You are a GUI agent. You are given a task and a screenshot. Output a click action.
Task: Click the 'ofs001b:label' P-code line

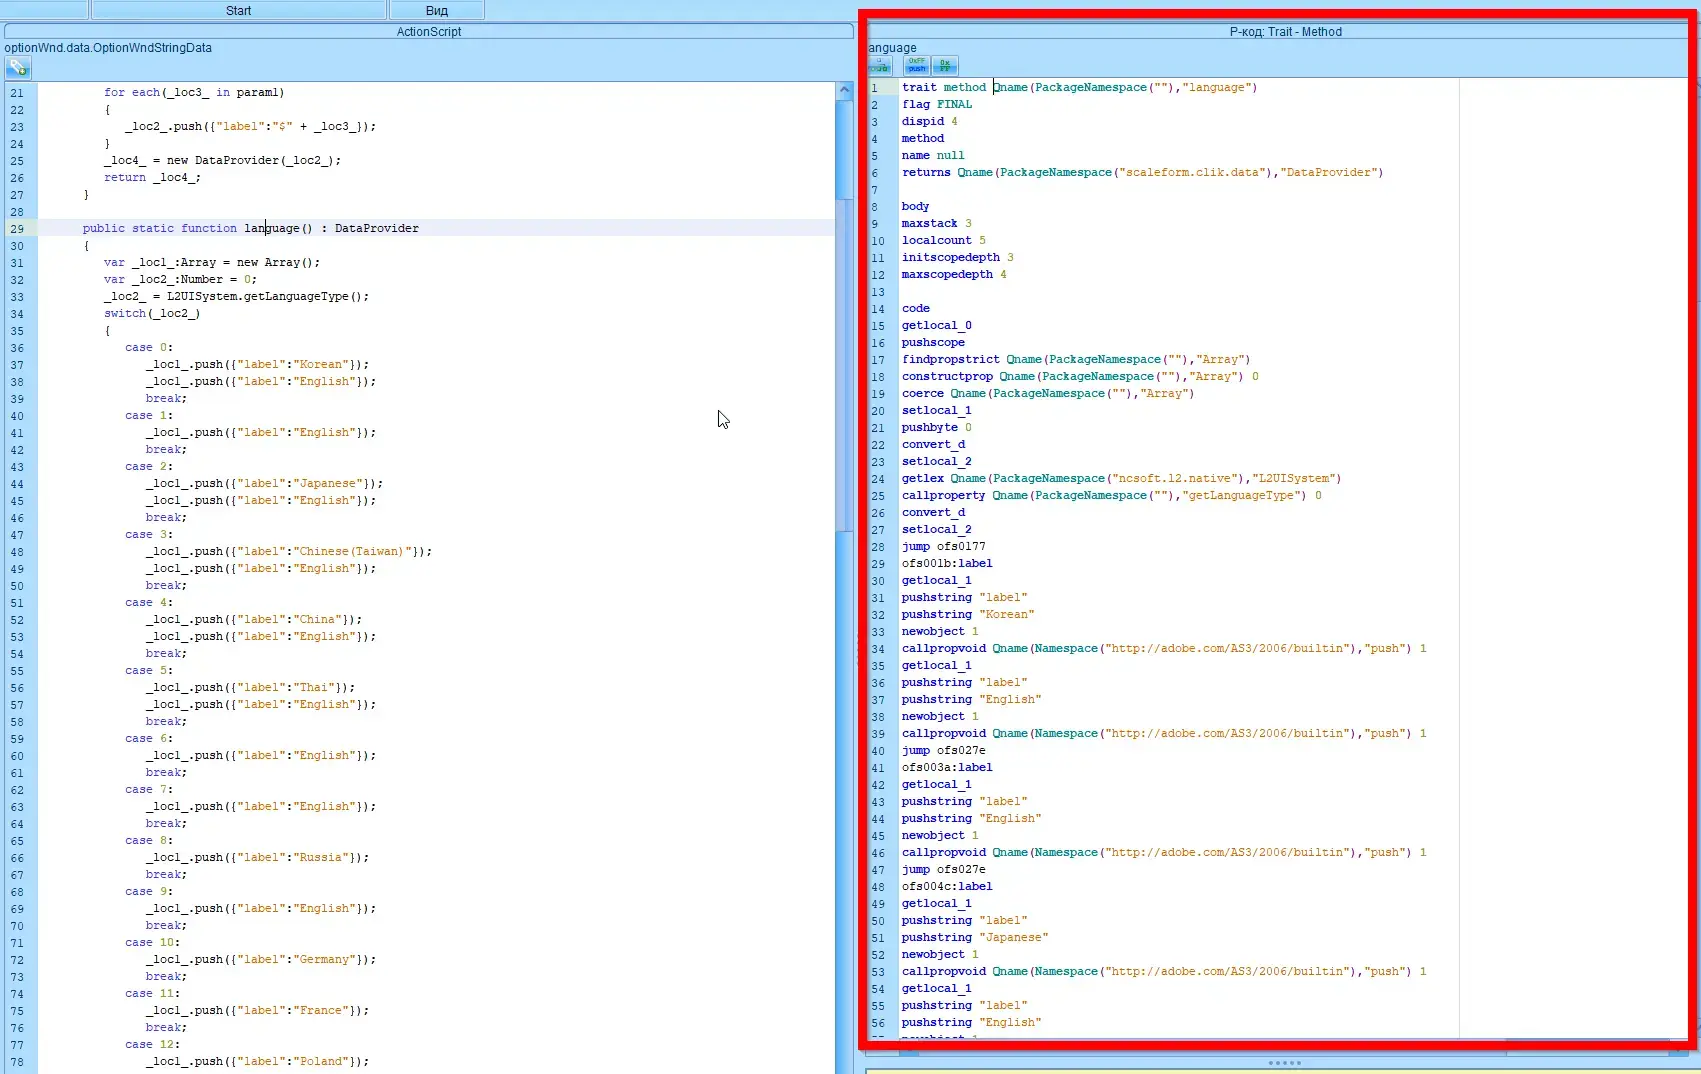[948, 563]
